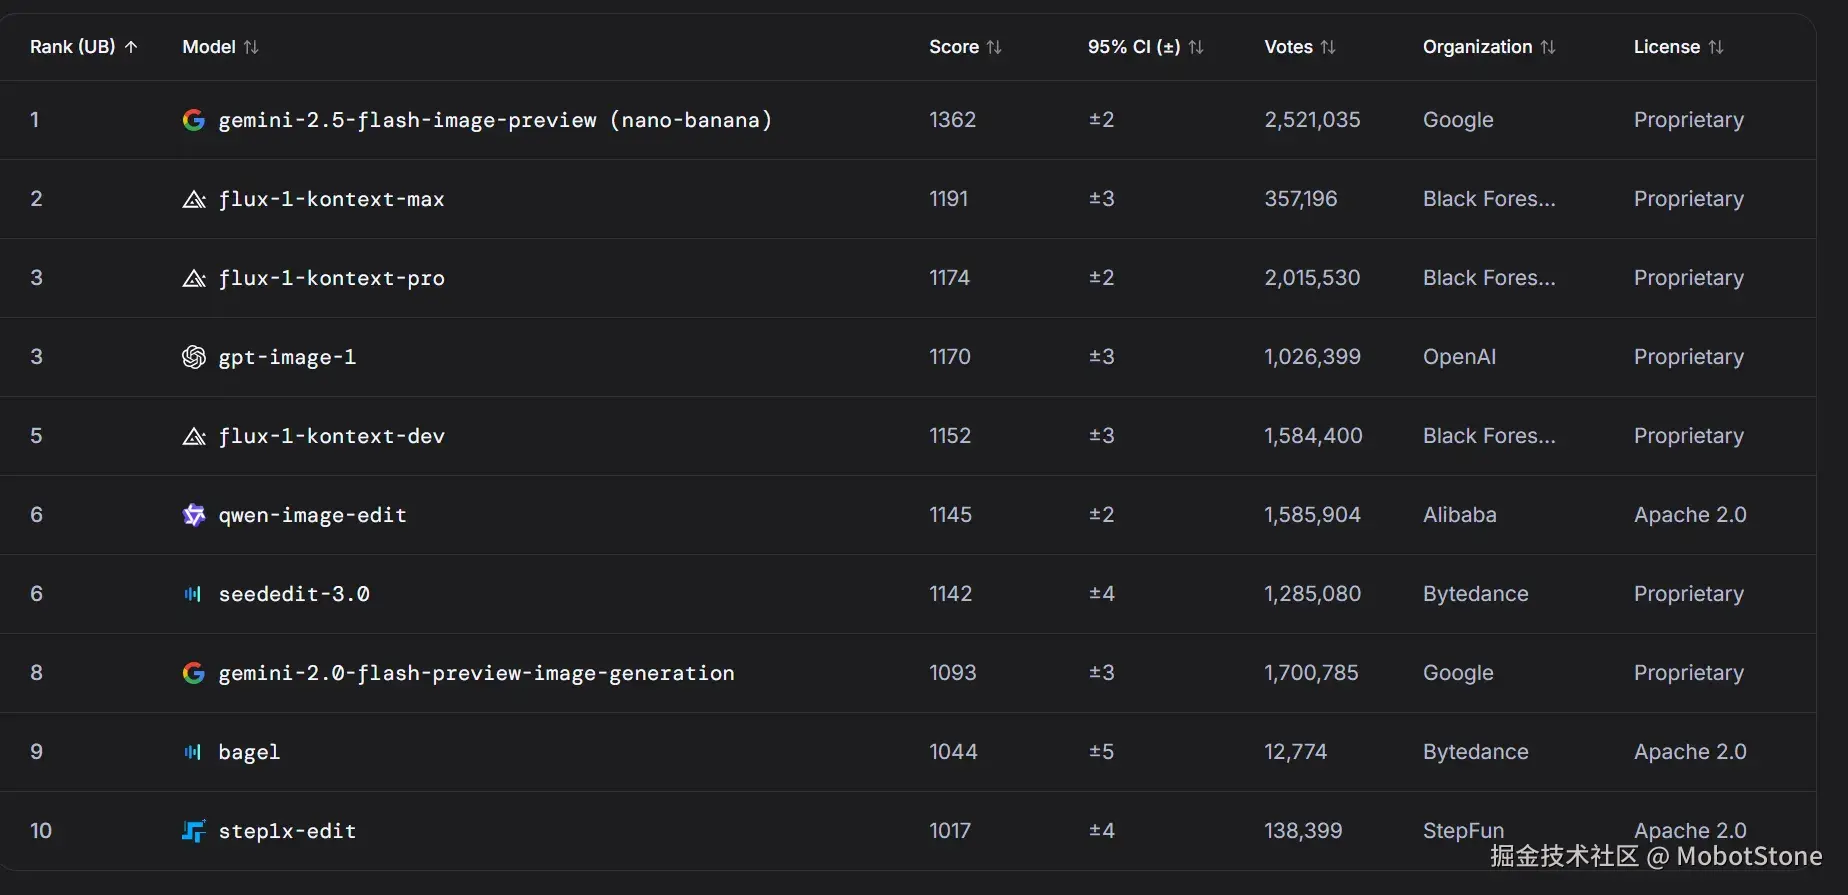Toggle sort arrow on Rank (UB) column
1848x895 pixels.
(x=131, y=47)
